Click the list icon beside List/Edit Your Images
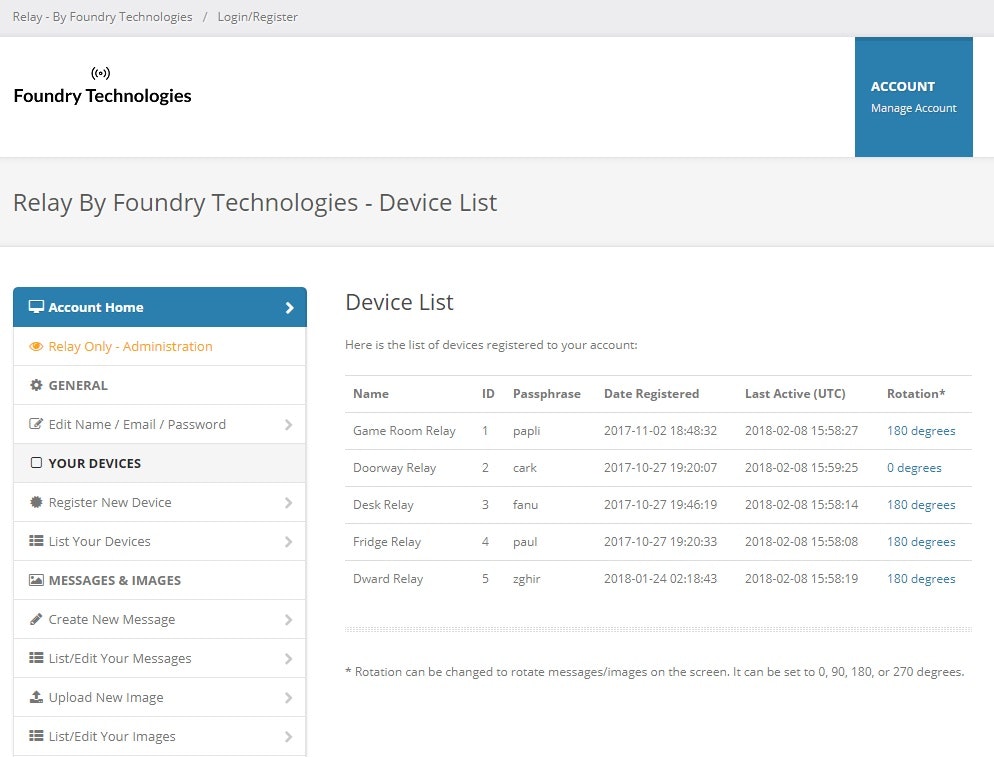Screen dimensions: 994x757 [36, 736]
